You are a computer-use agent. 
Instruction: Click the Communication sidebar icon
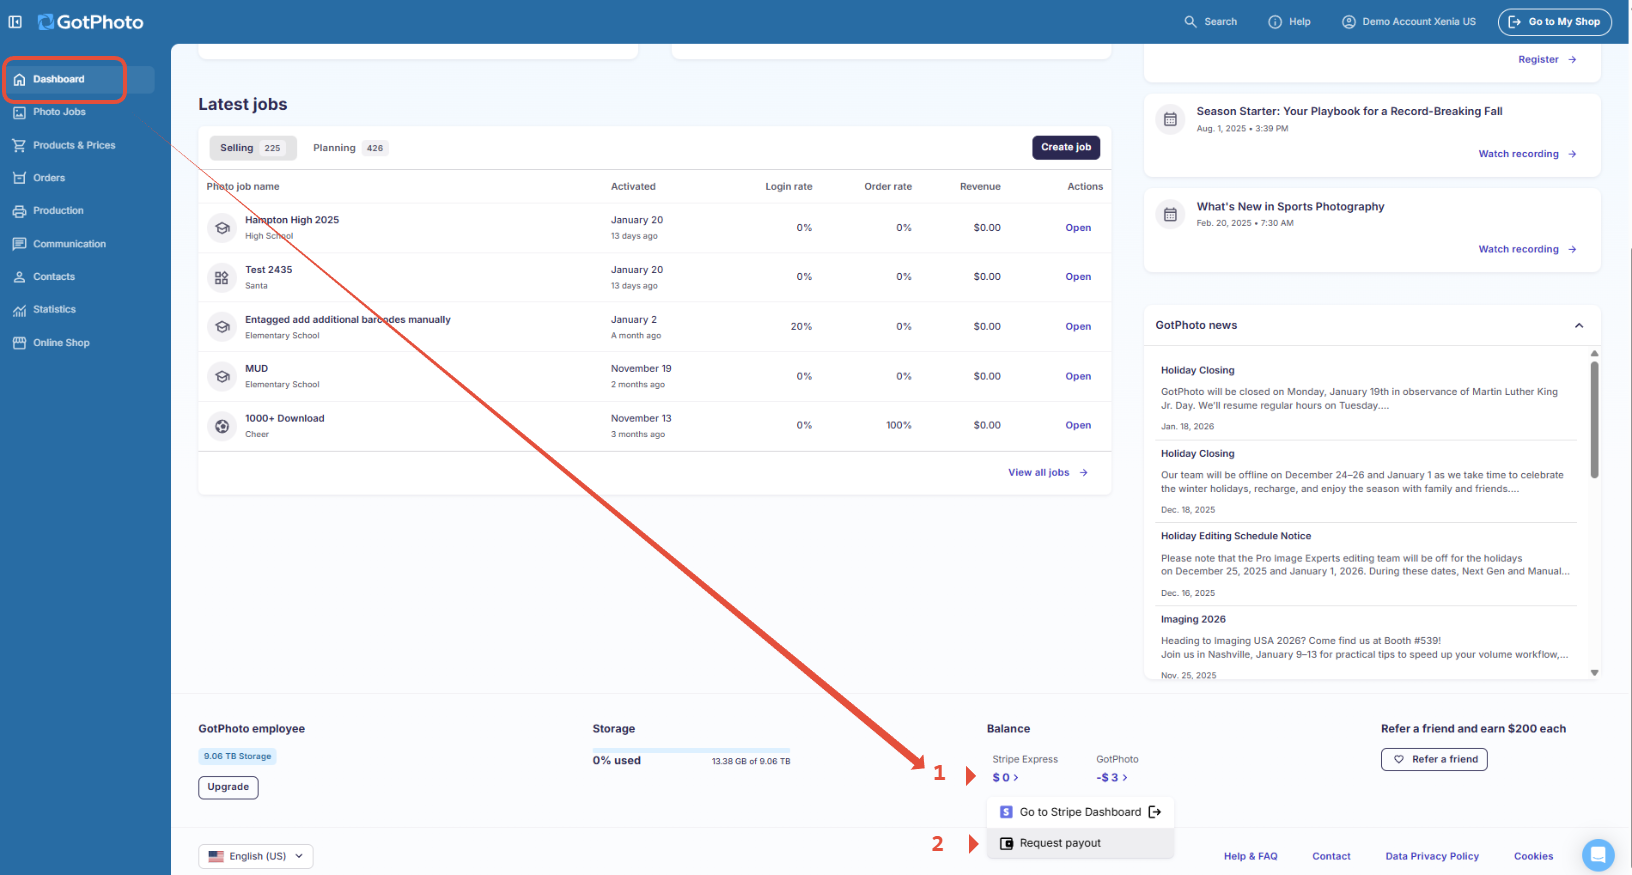[19, 244]
